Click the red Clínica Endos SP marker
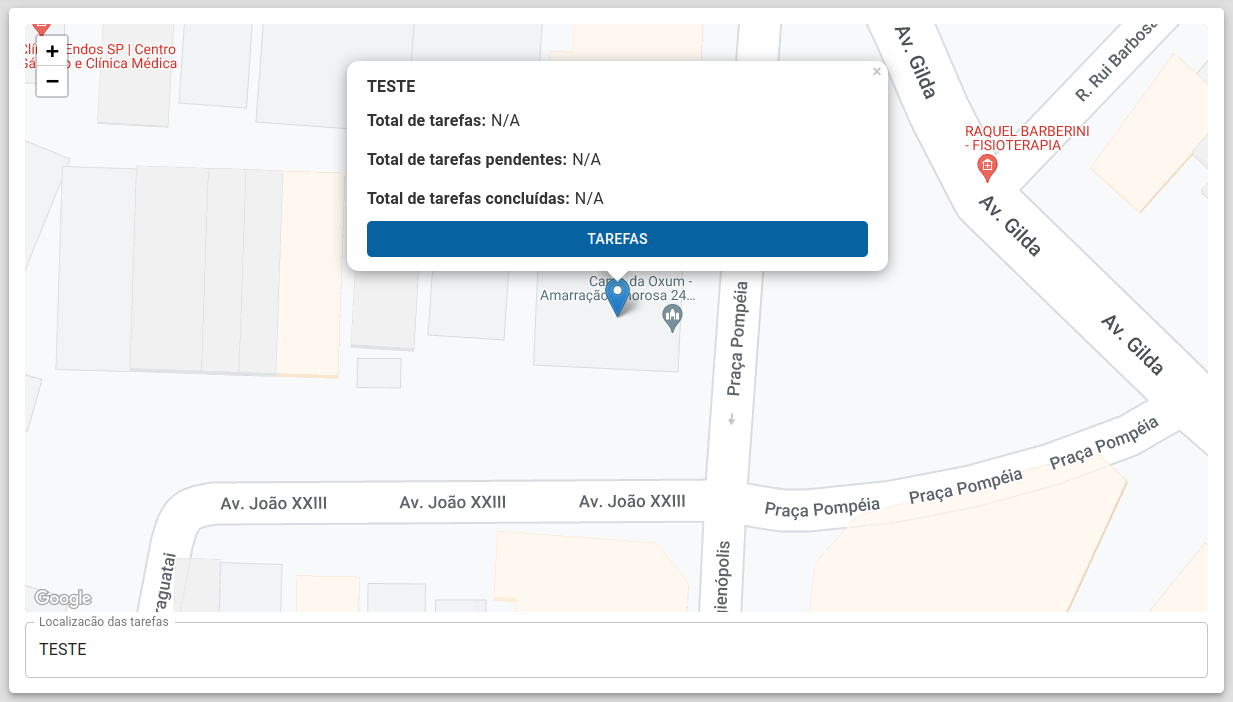 tap(41, 28)
